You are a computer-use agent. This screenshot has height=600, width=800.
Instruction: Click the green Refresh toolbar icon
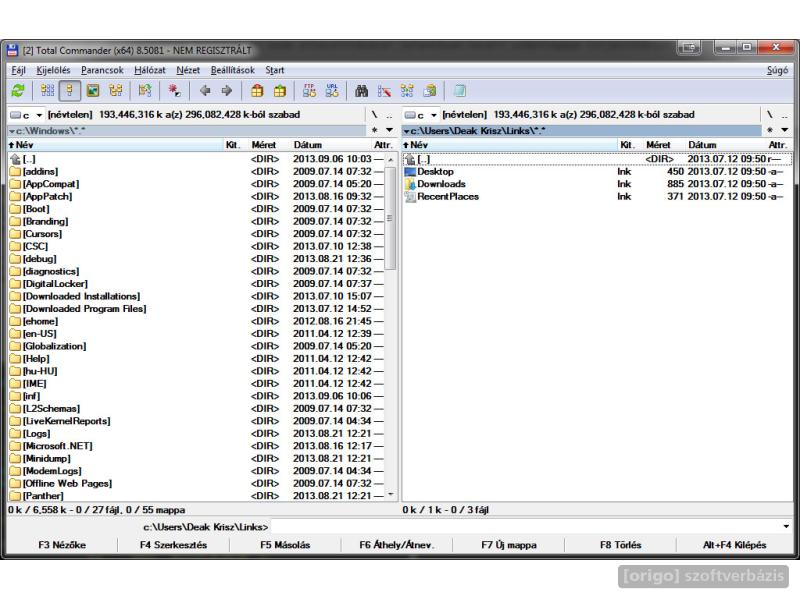[x=18, y=91]
